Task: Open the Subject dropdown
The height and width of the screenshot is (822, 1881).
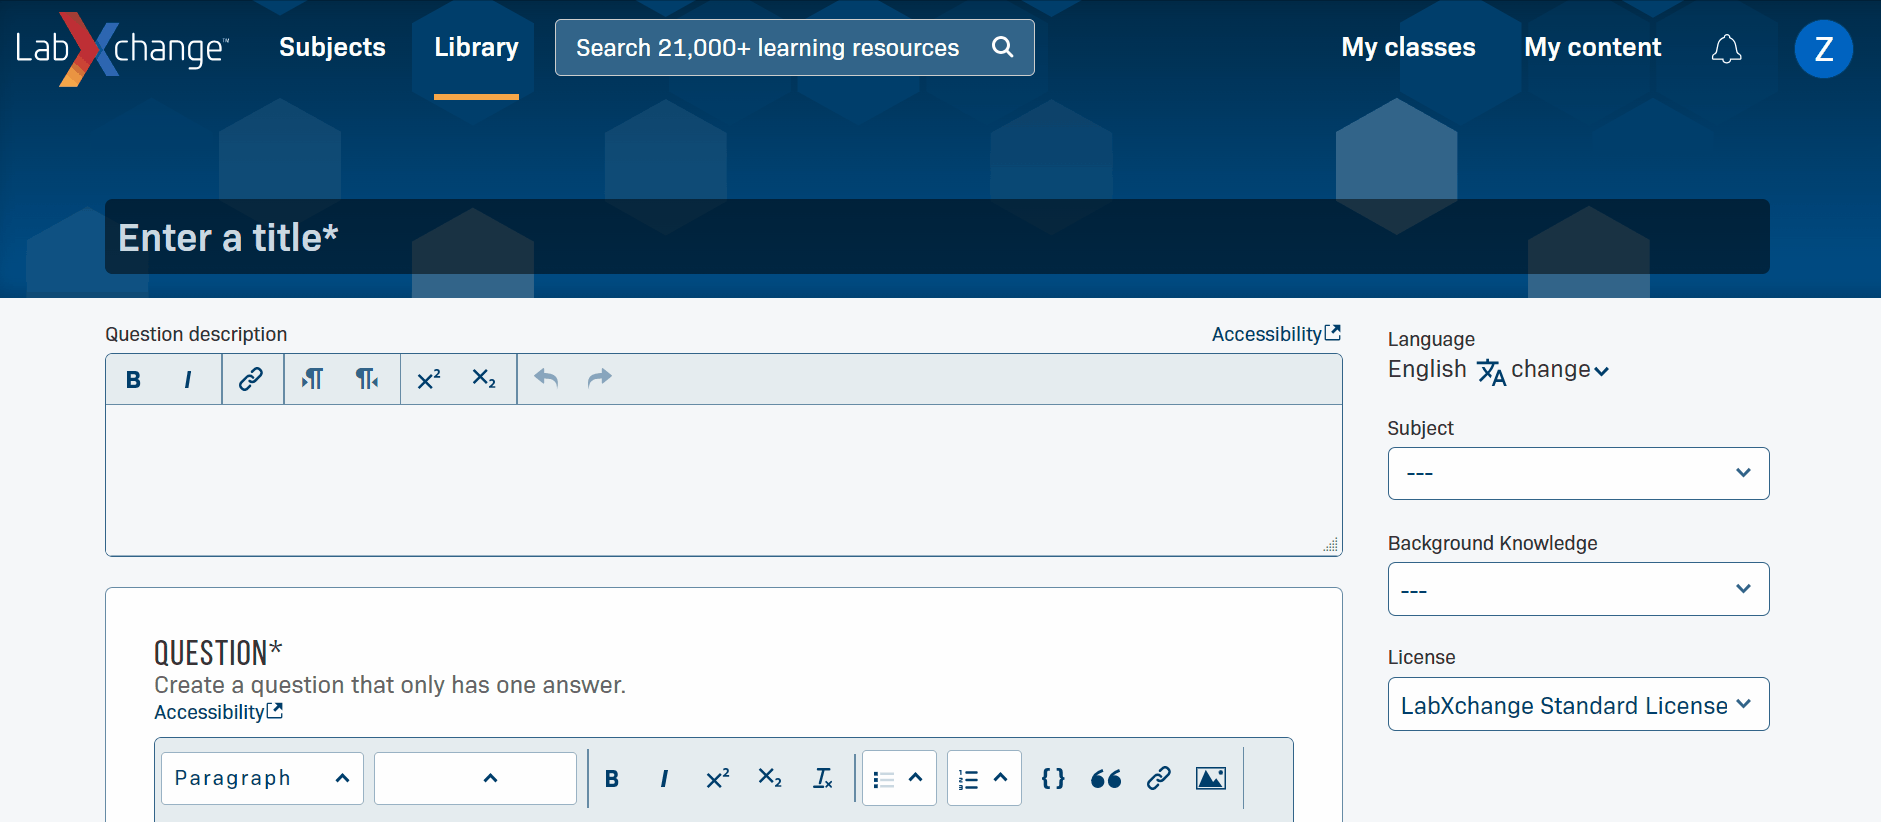Action: pos(1578,473)
